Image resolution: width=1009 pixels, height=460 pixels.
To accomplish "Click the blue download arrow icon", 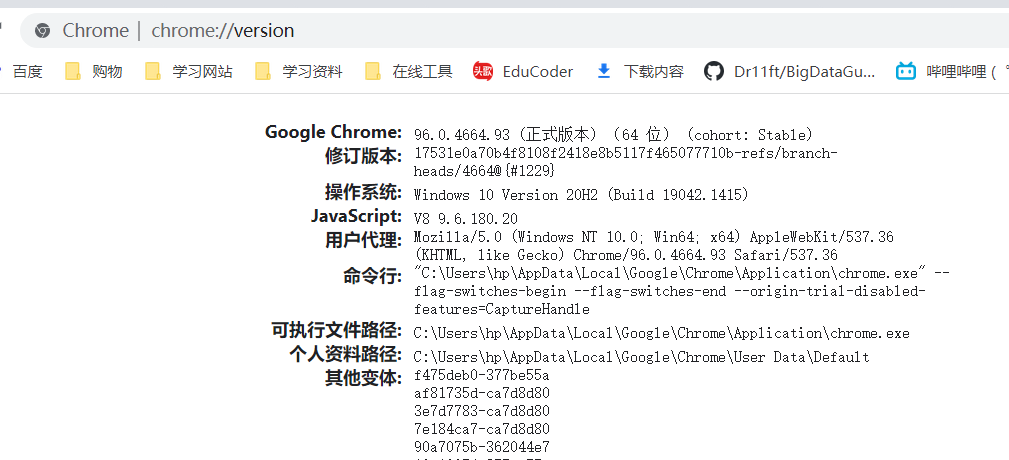I will (604, 71).
